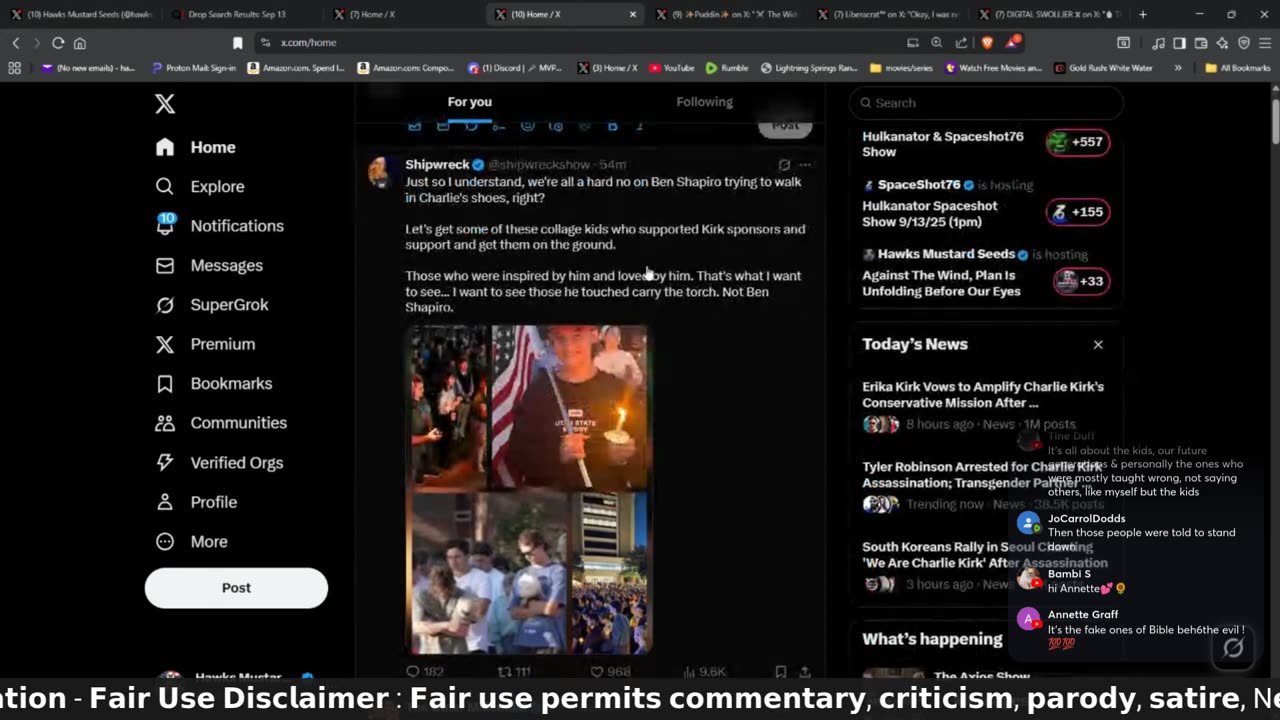Open Messages in the sidebar

(x=209, y=266)
